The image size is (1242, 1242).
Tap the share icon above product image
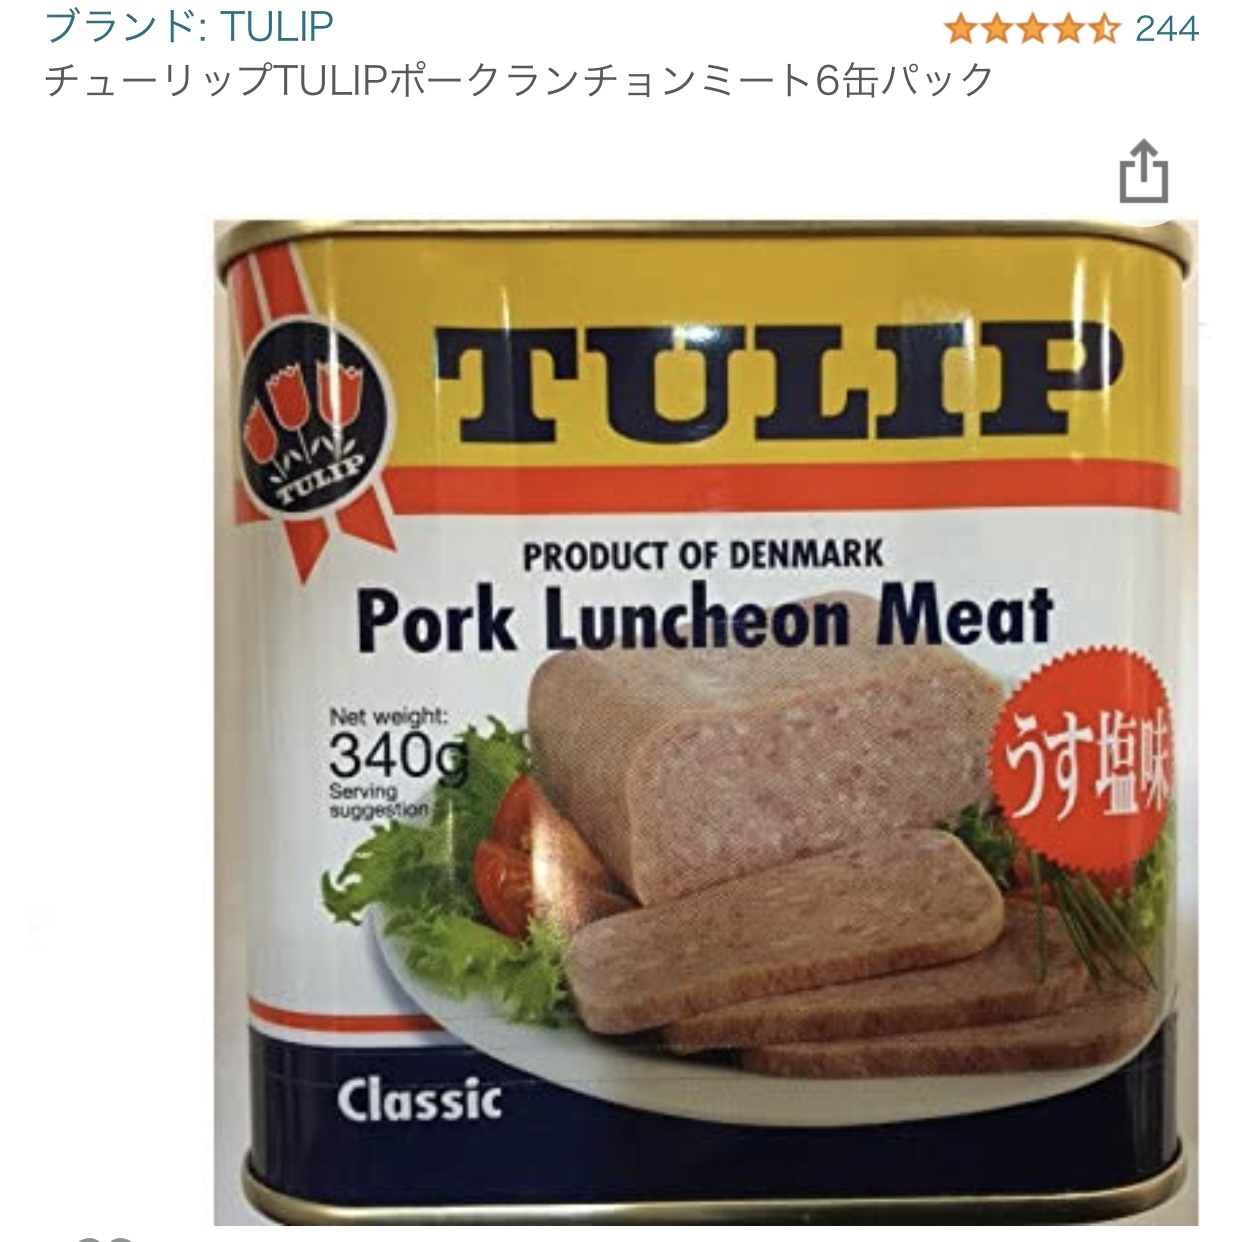pos(1143,173)
